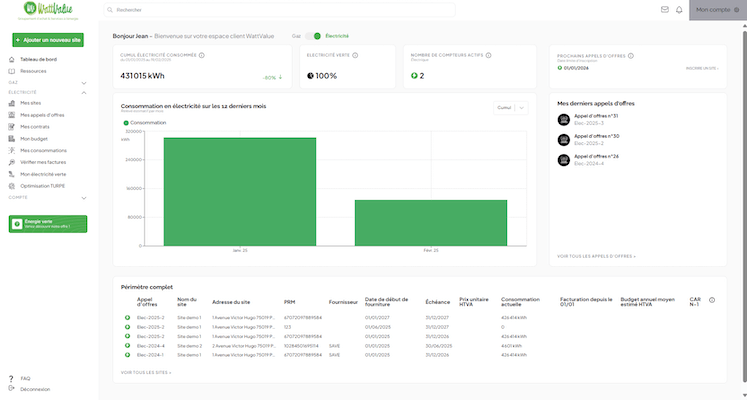The image size is (747, 400).
Task: Click info icon beside CAR N-1 column
Action: pos(711,299)
